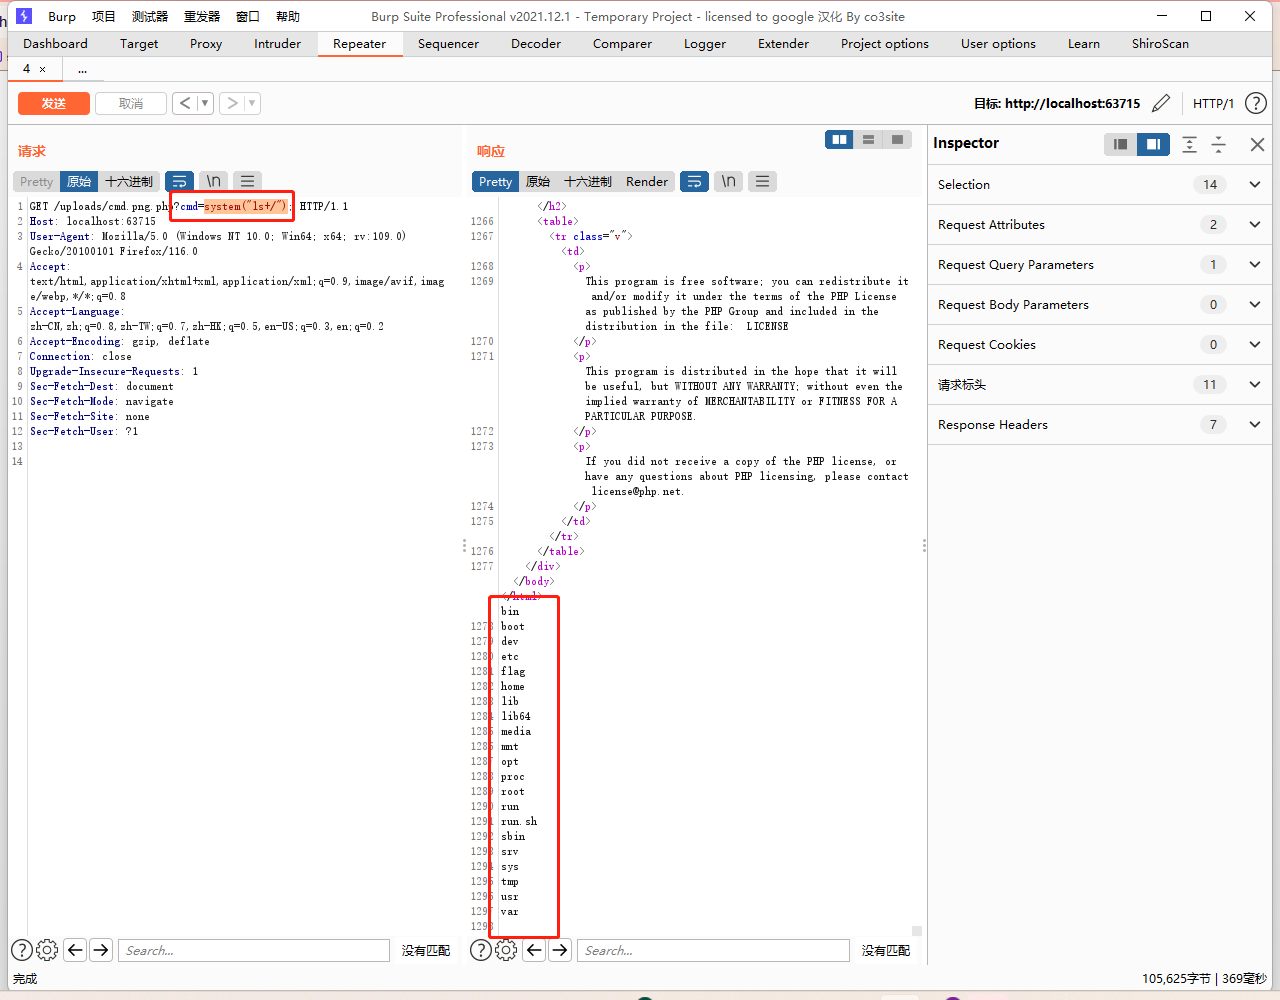This screenshot has height=1000, width=1280.
Task: Go to next request with the forward arrow
Action: 232,103
